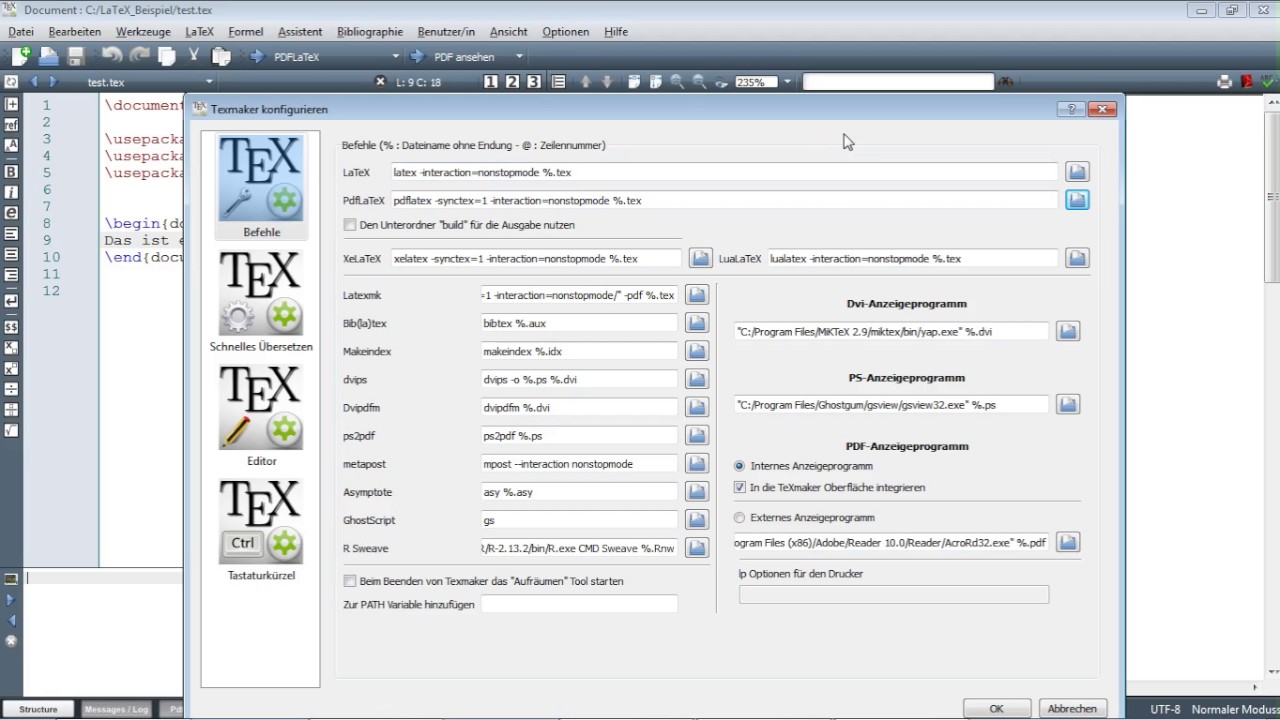Open the PDF ansehen dropdown
This screenshot has width=1280, height=720.
pyautogui.click(x=519, y=57)
